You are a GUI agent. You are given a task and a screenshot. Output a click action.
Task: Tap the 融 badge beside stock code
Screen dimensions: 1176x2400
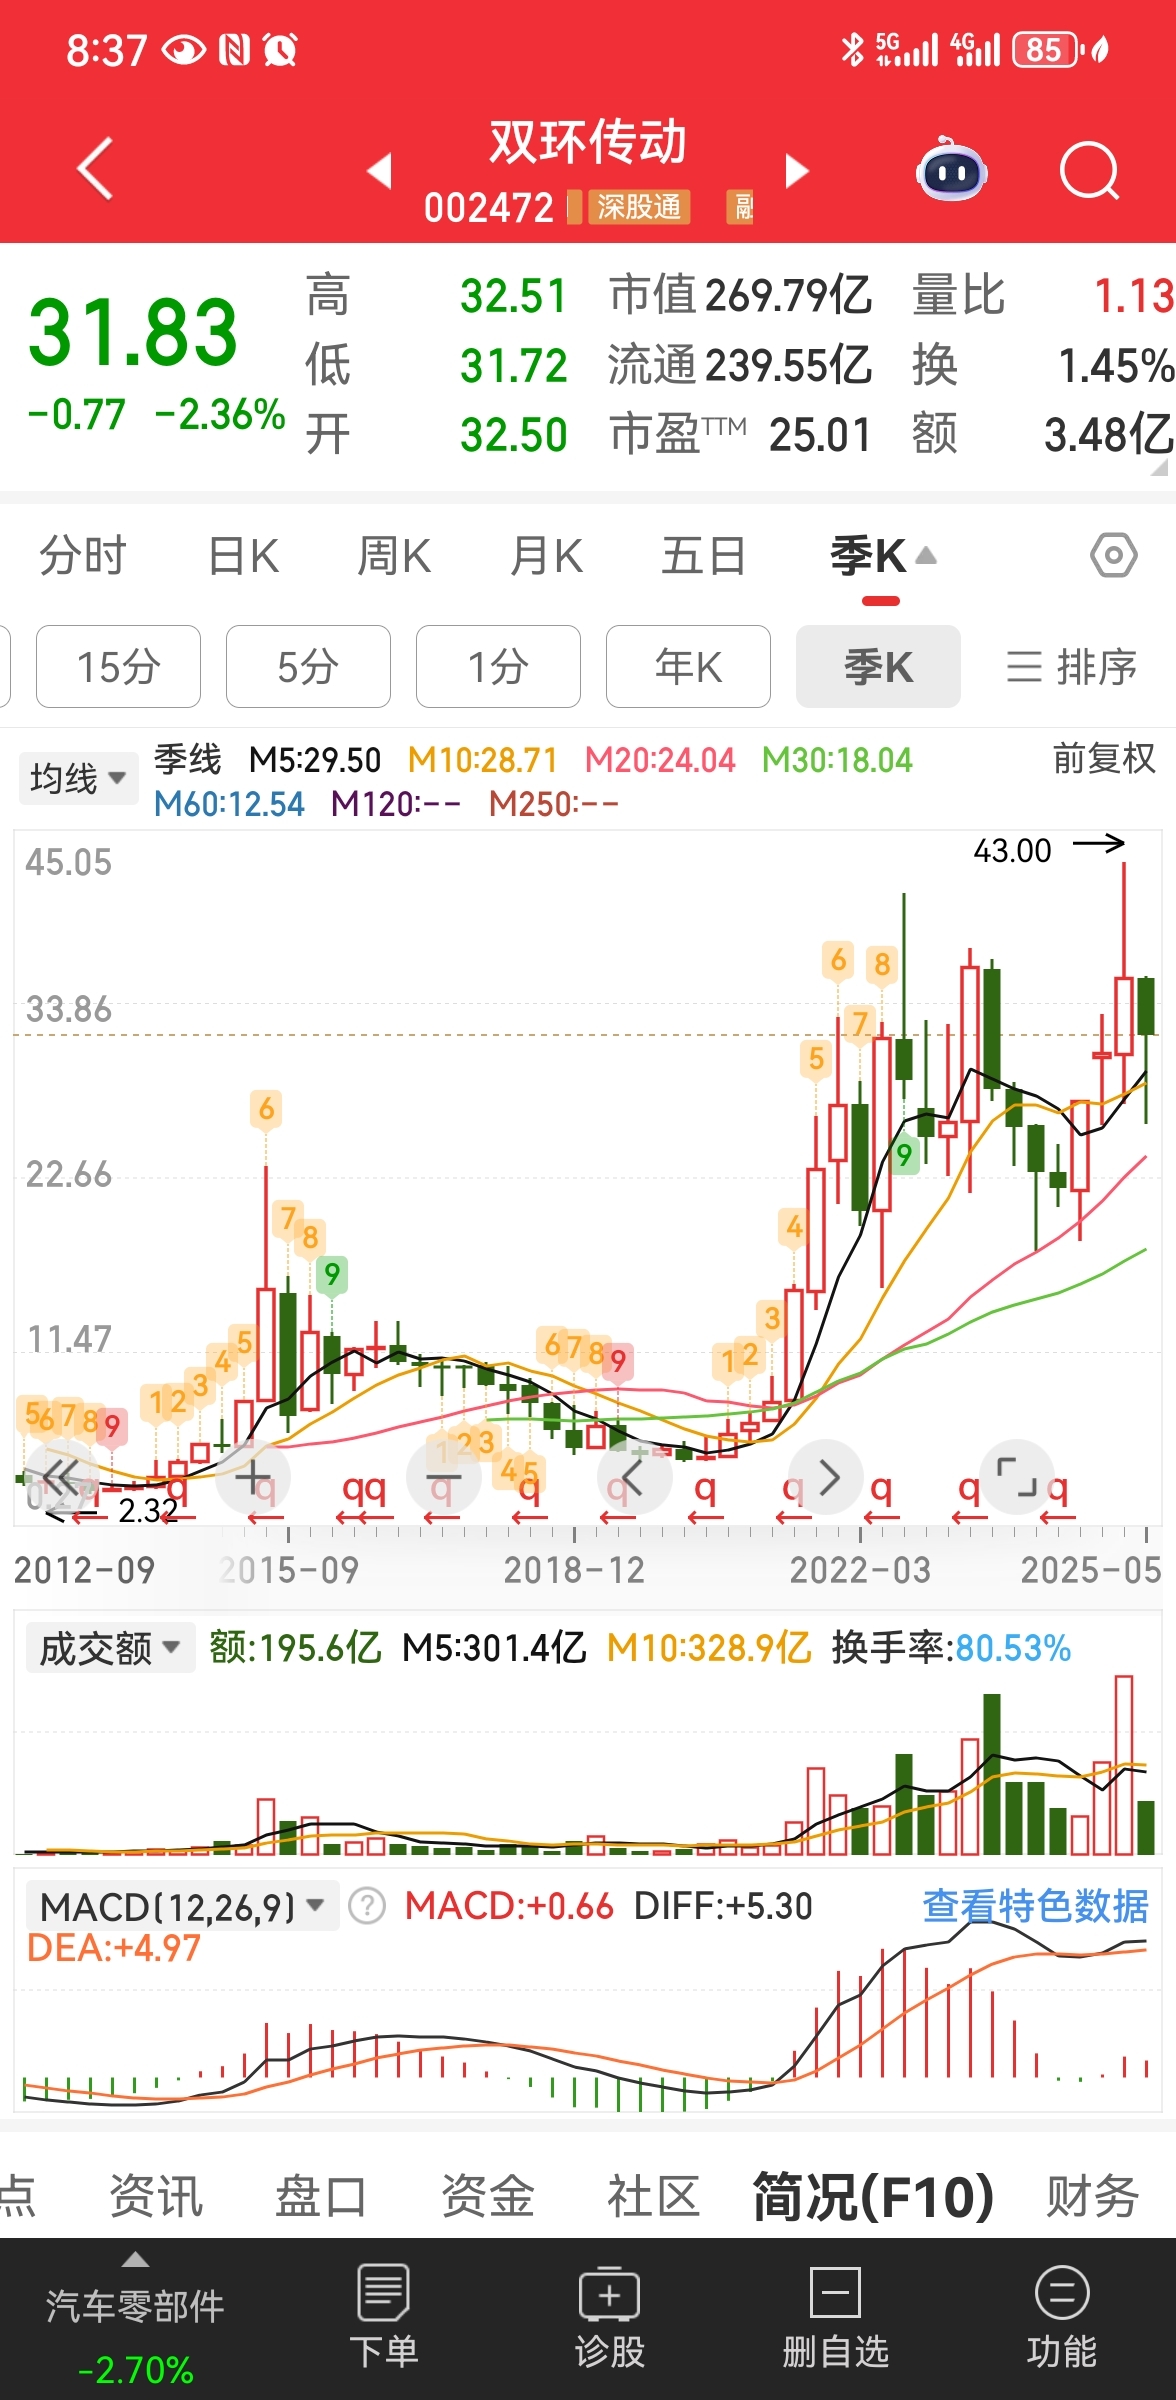(x=740, y=207)
